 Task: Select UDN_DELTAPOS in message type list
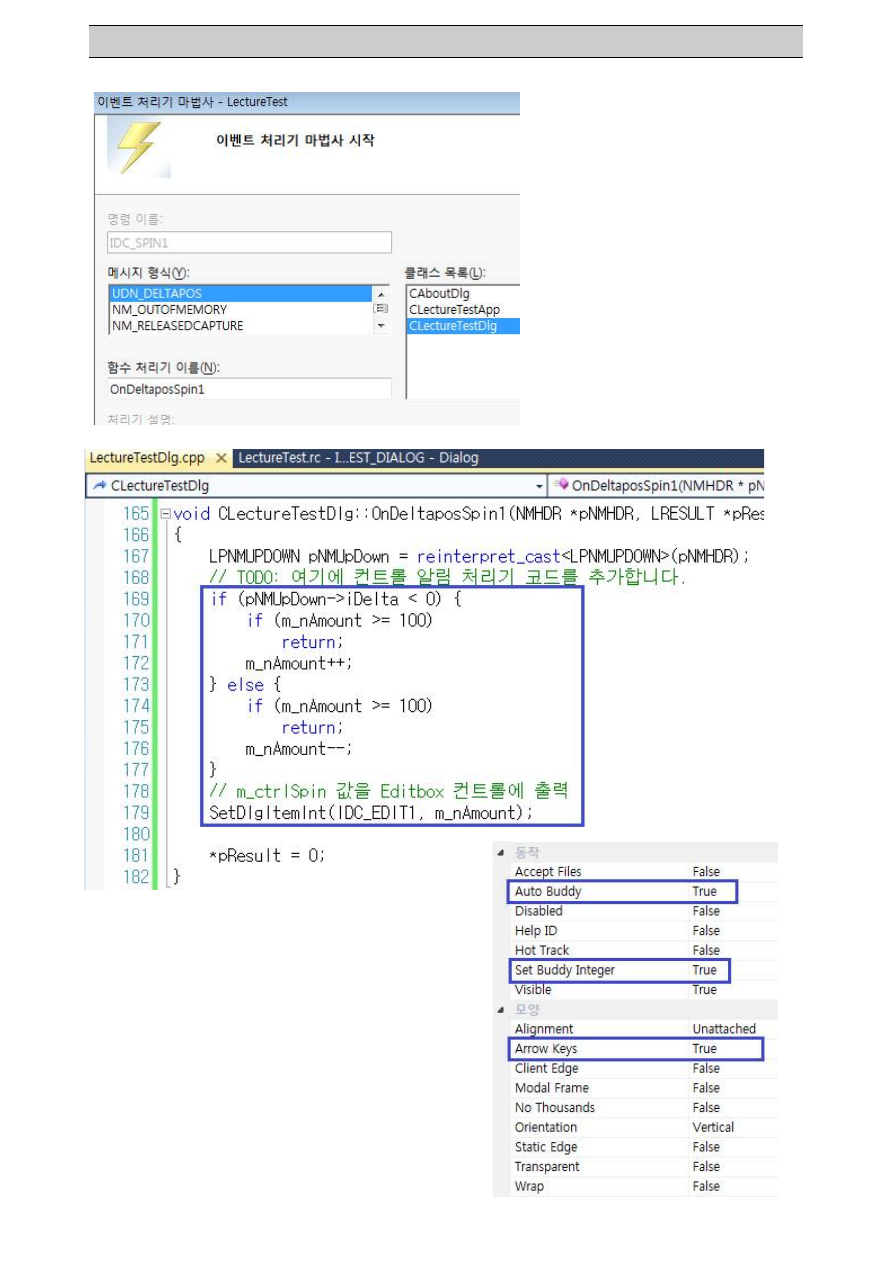point(157,294)
